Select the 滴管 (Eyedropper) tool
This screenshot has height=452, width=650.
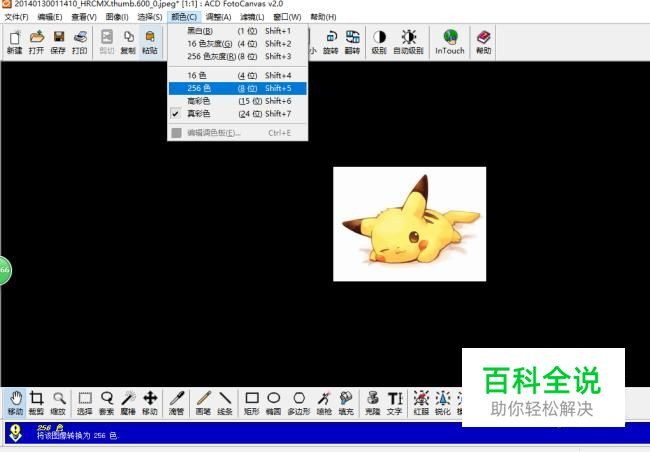tap(177, 403)
